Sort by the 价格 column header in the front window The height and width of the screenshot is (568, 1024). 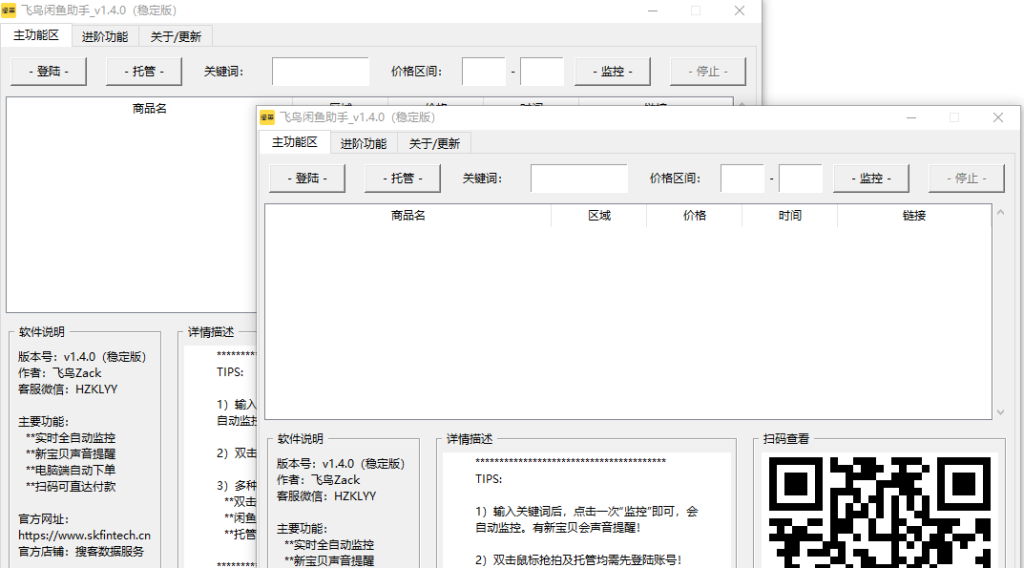point(694,215)
